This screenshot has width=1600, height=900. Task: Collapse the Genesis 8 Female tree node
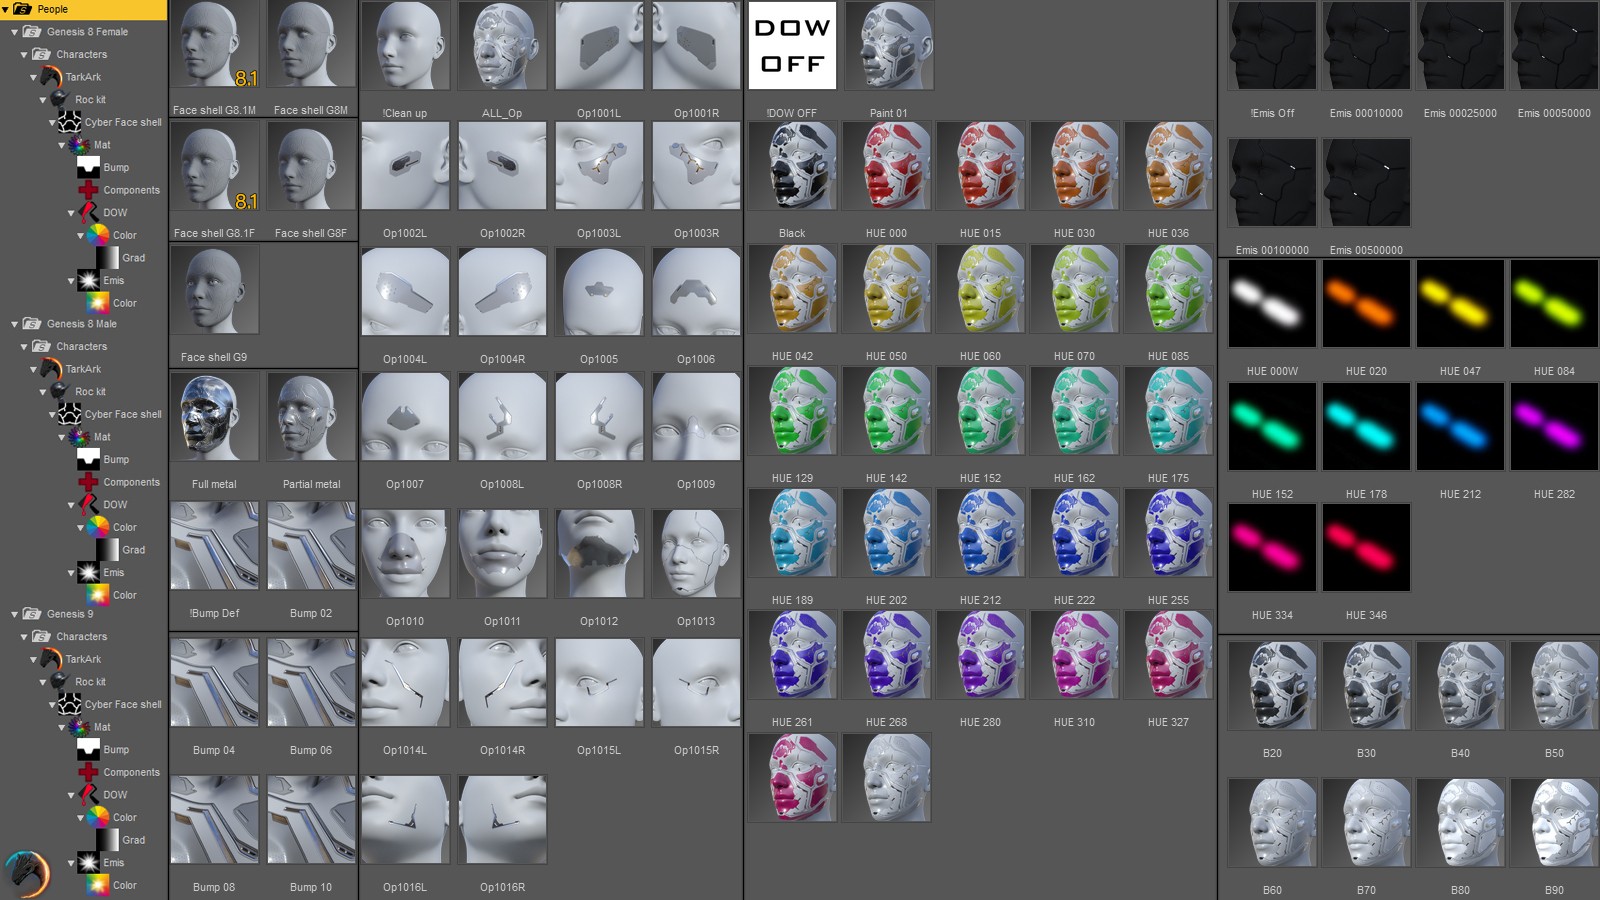(15, 32)
